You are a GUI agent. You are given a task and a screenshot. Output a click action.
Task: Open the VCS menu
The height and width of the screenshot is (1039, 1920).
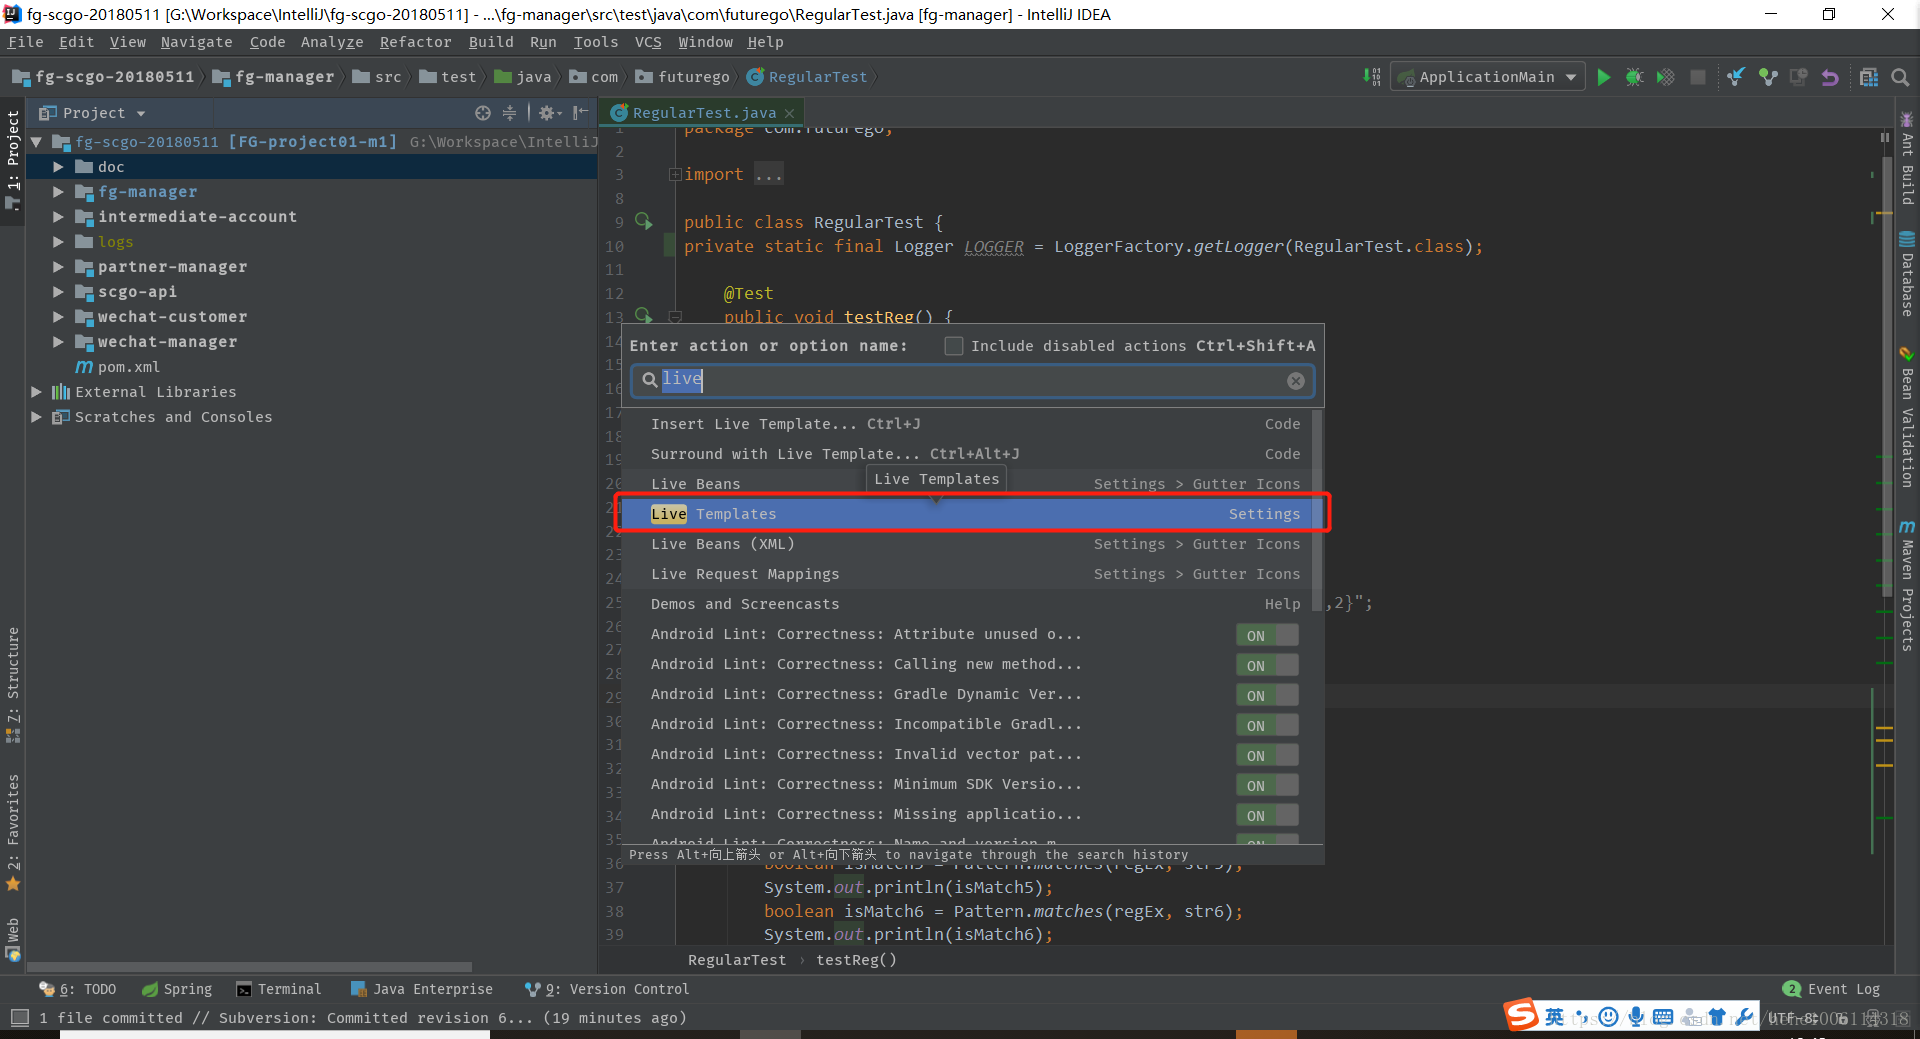coord(648,42)
